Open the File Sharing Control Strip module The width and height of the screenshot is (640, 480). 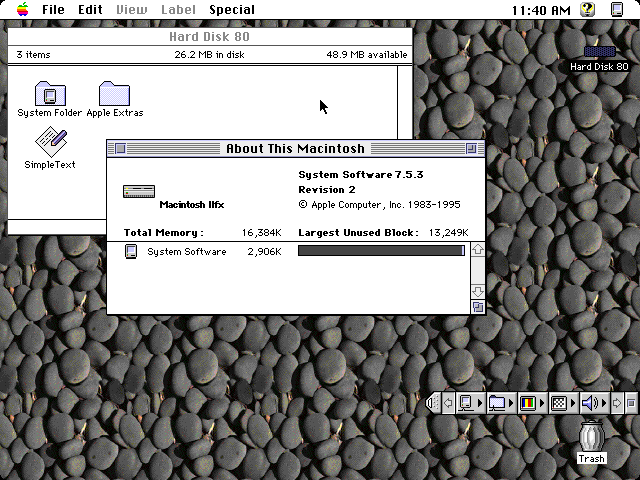click(501, 403)
